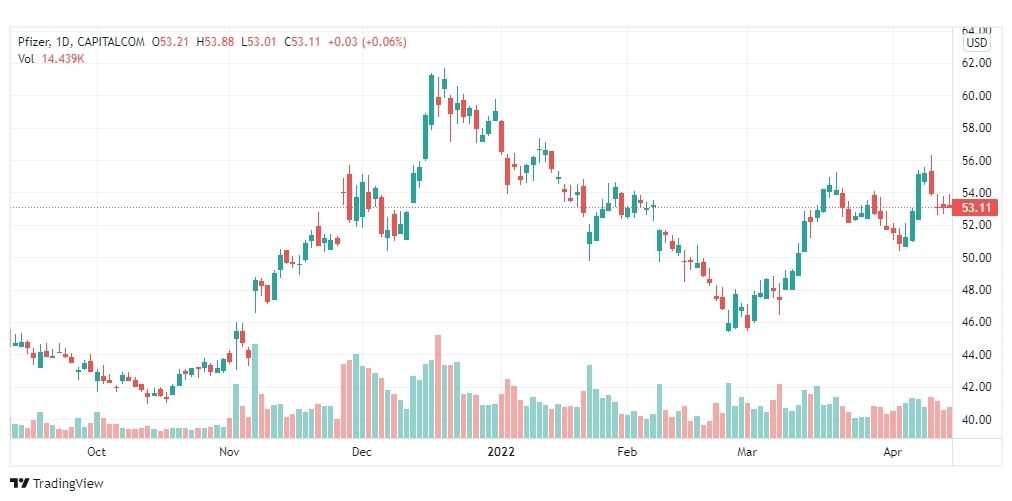Viewport: 1012px width, 501px height.
Task: Open the USD currency selector
Action: pos(977,43)
